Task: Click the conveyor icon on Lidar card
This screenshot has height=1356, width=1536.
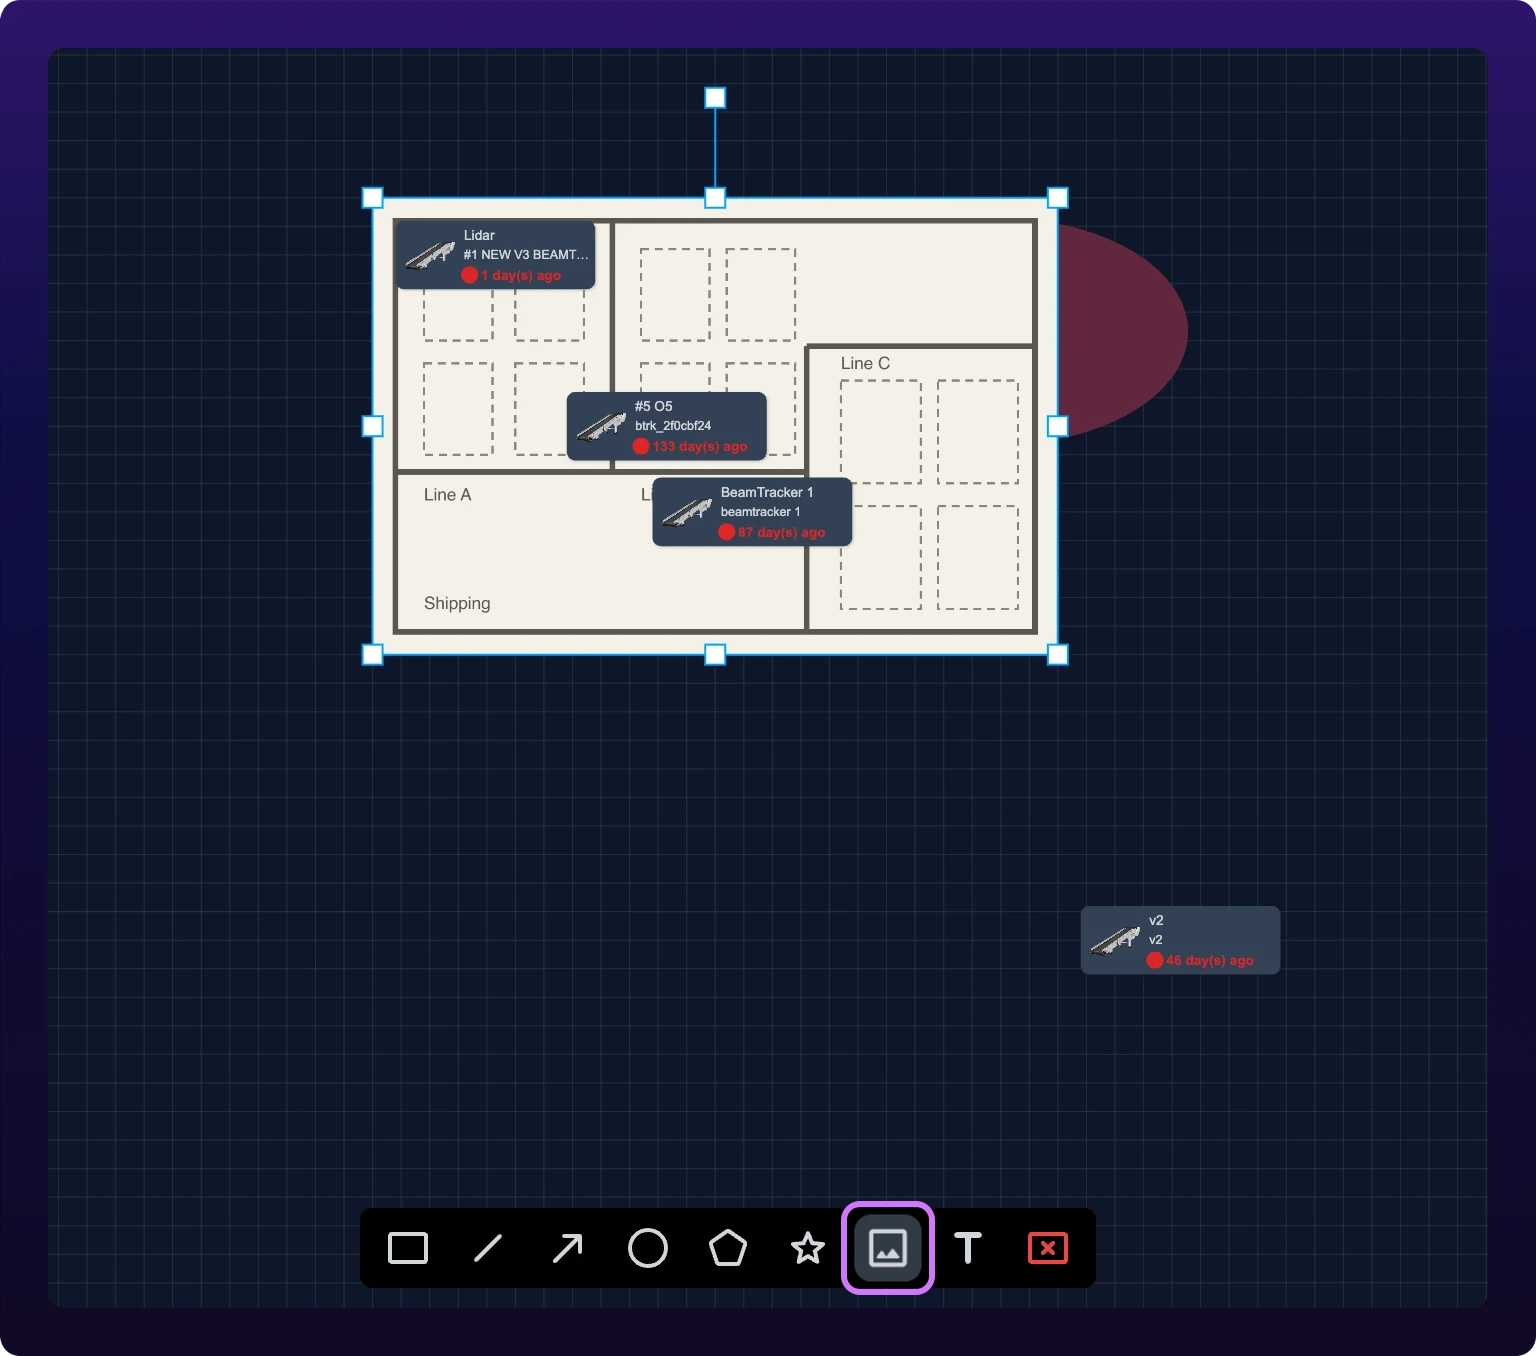Action: [x=430, y=255]
